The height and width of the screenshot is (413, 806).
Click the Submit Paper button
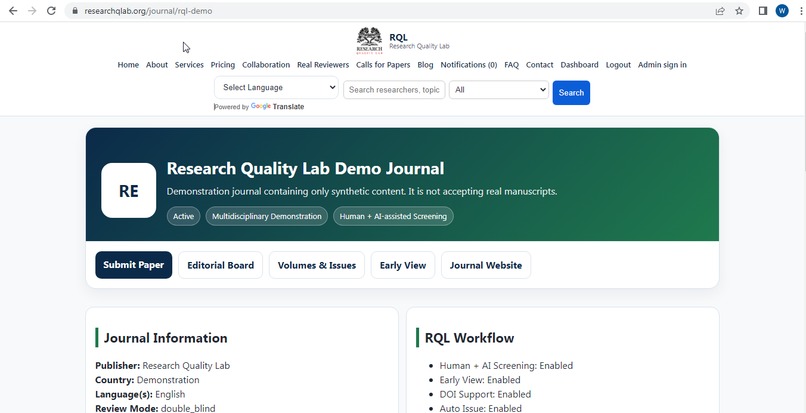(x=134, y=265)
